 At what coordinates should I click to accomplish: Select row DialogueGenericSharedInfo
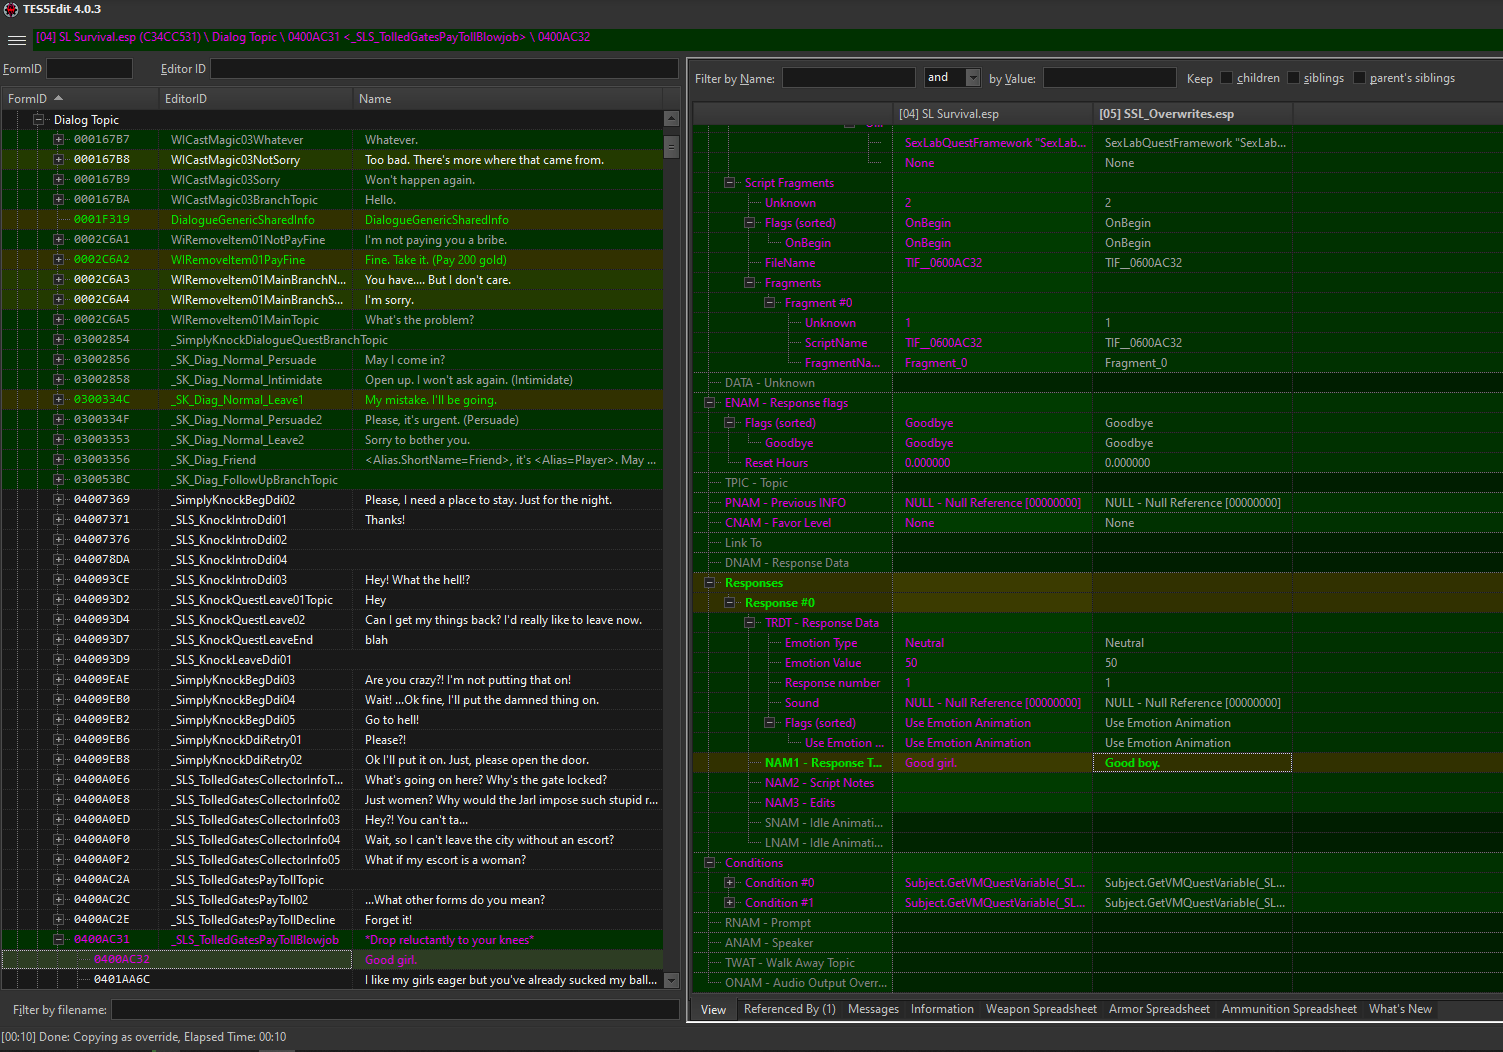point(330,220)
